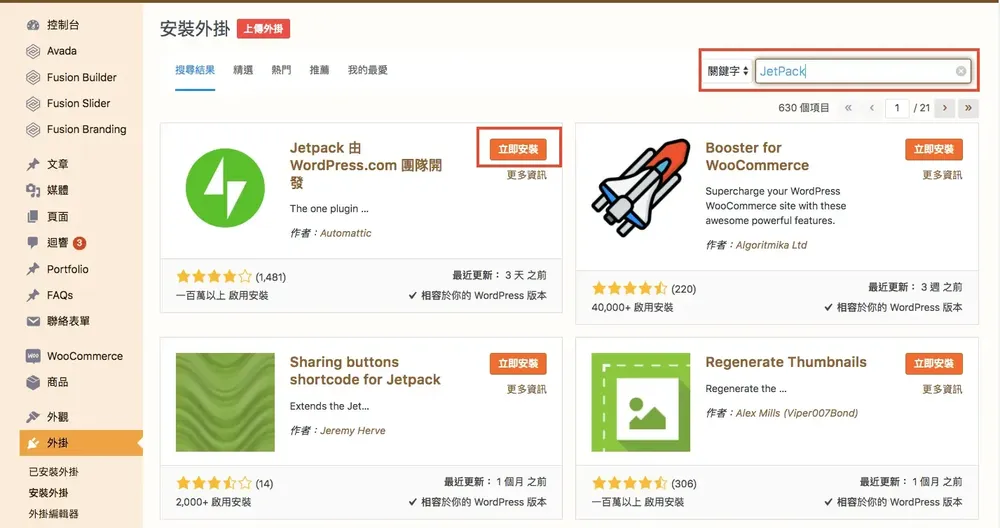The height and width of the screenshot is (528, 1000).
Task: Open the Regenerate Thumbnails title link
Action: 786,362
